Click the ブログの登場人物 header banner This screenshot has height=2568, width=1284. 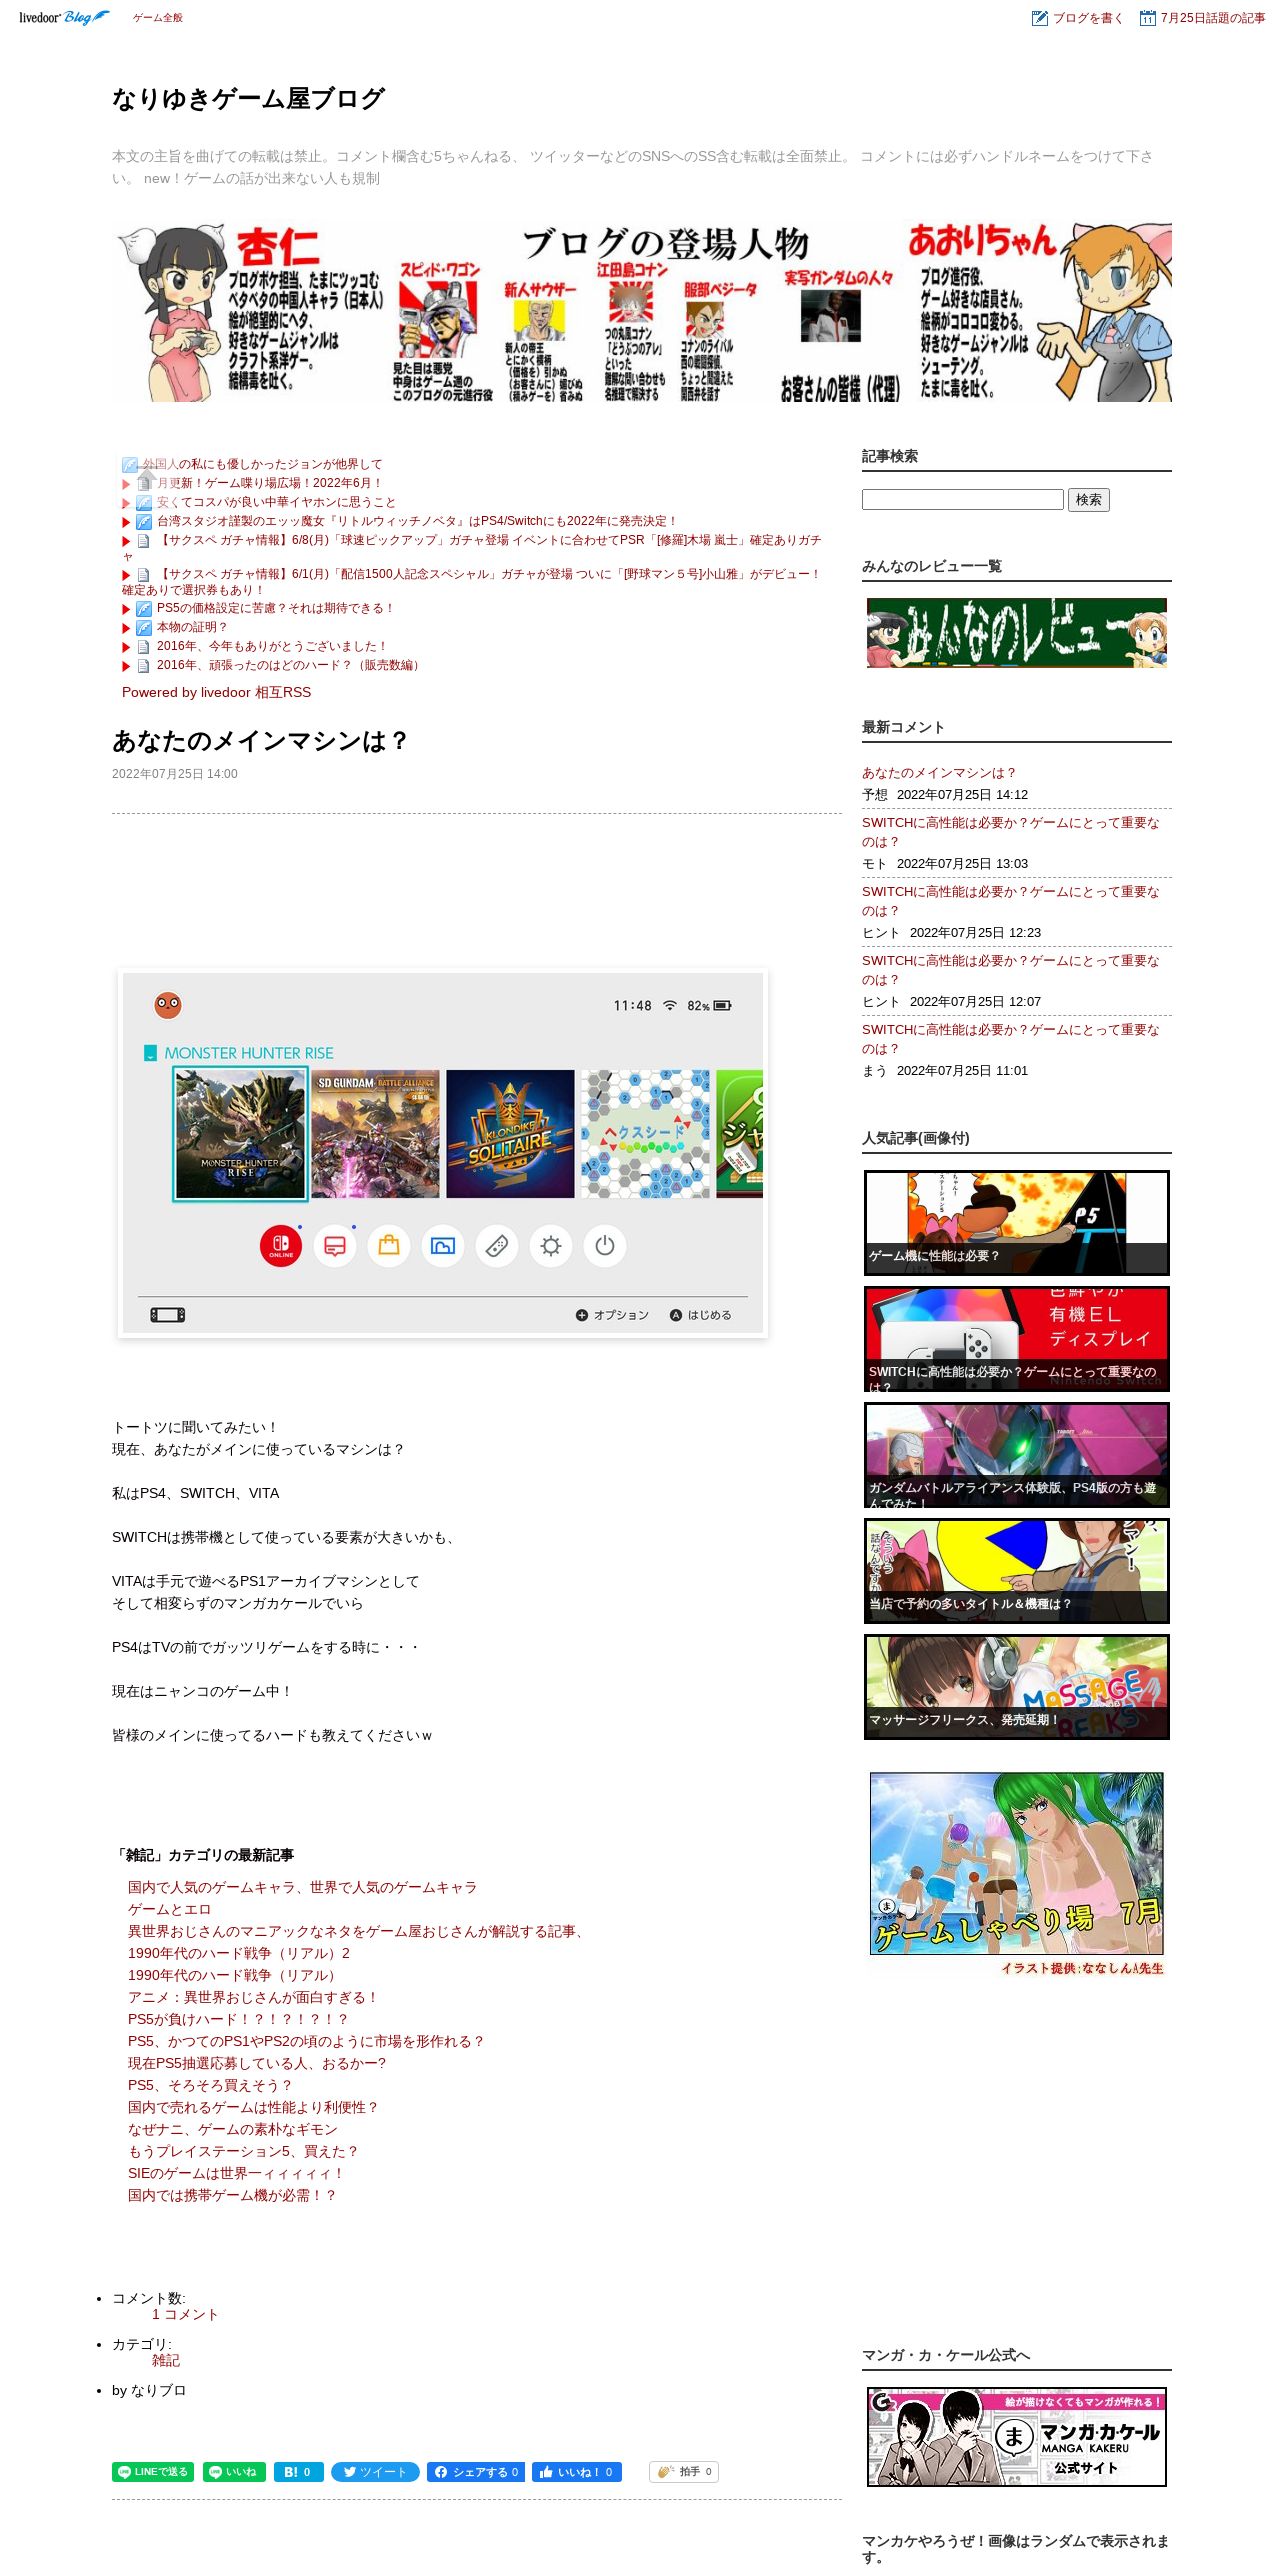[641, 312]
